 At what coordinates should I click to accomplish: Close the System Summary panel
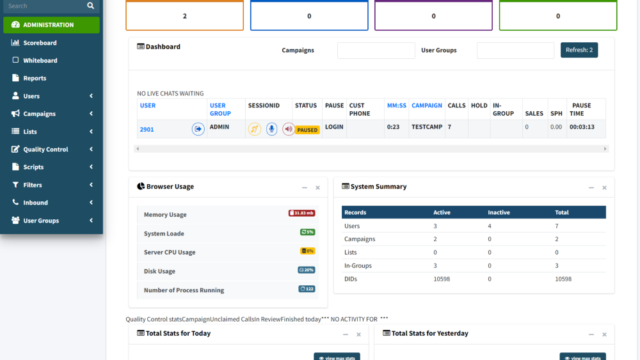pos(604,188)
